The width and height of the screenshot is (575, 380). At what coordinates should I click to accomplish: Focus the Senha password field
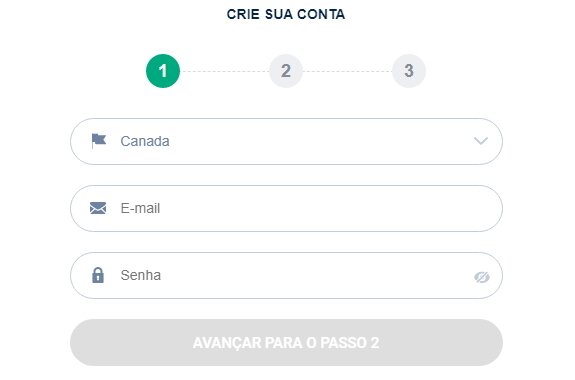[286, 275]
